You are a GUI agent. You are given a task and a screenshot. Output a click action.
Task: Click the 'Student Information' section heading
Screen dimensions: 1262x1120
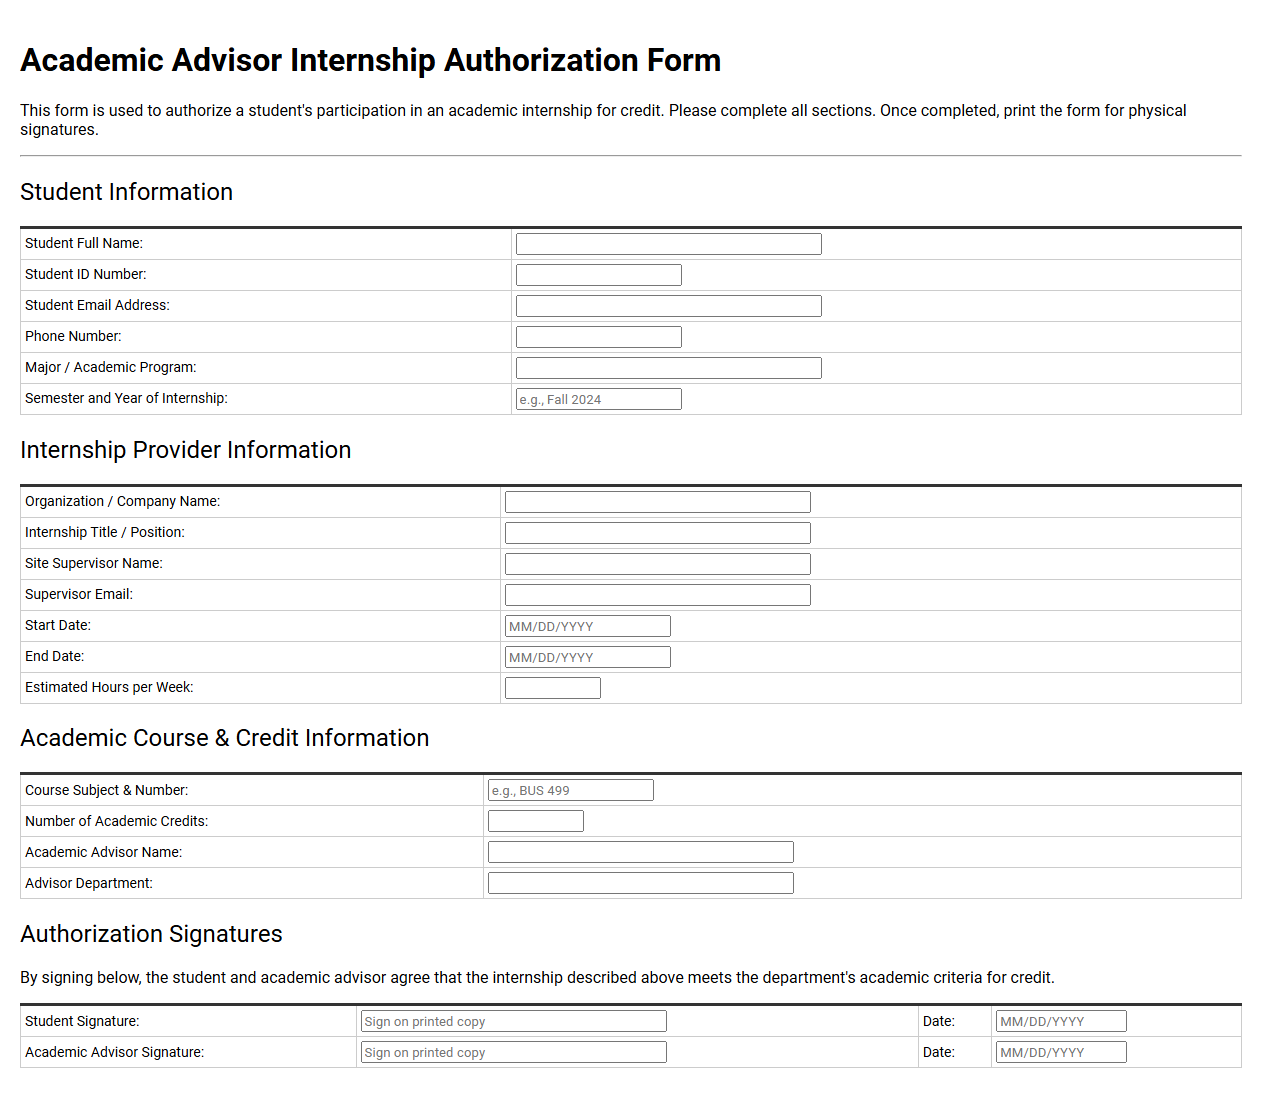pos(126,192)
